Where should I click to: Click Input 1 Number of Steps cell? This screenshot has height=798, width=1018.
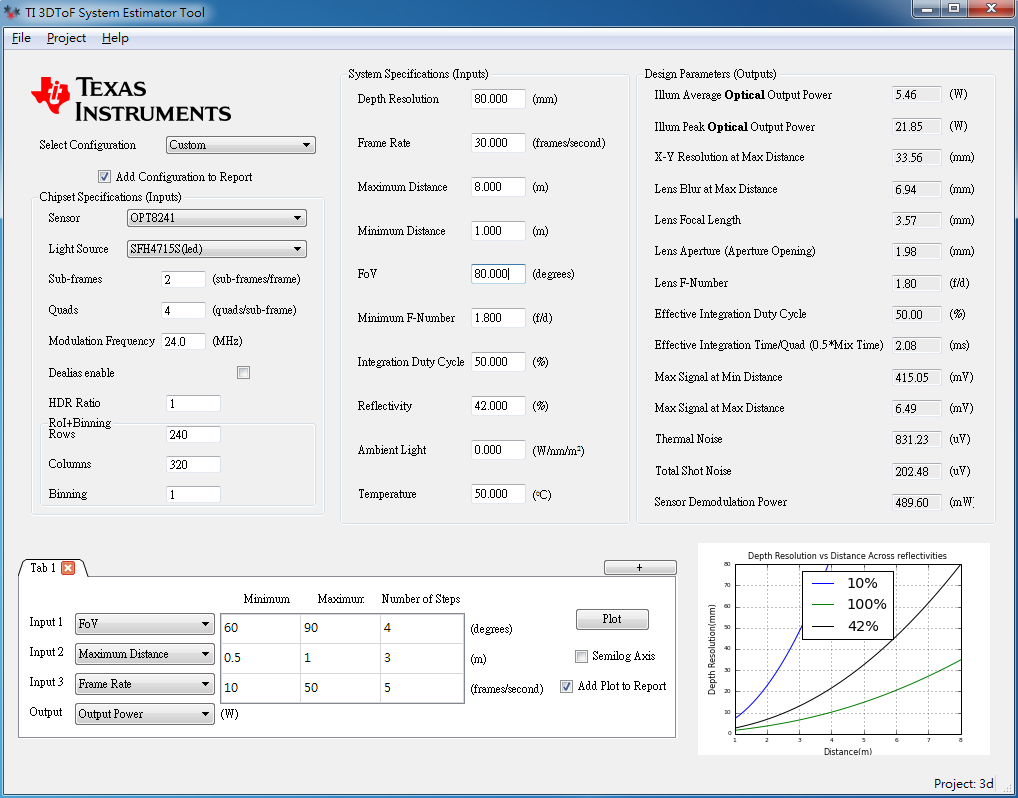coord(422,628)
